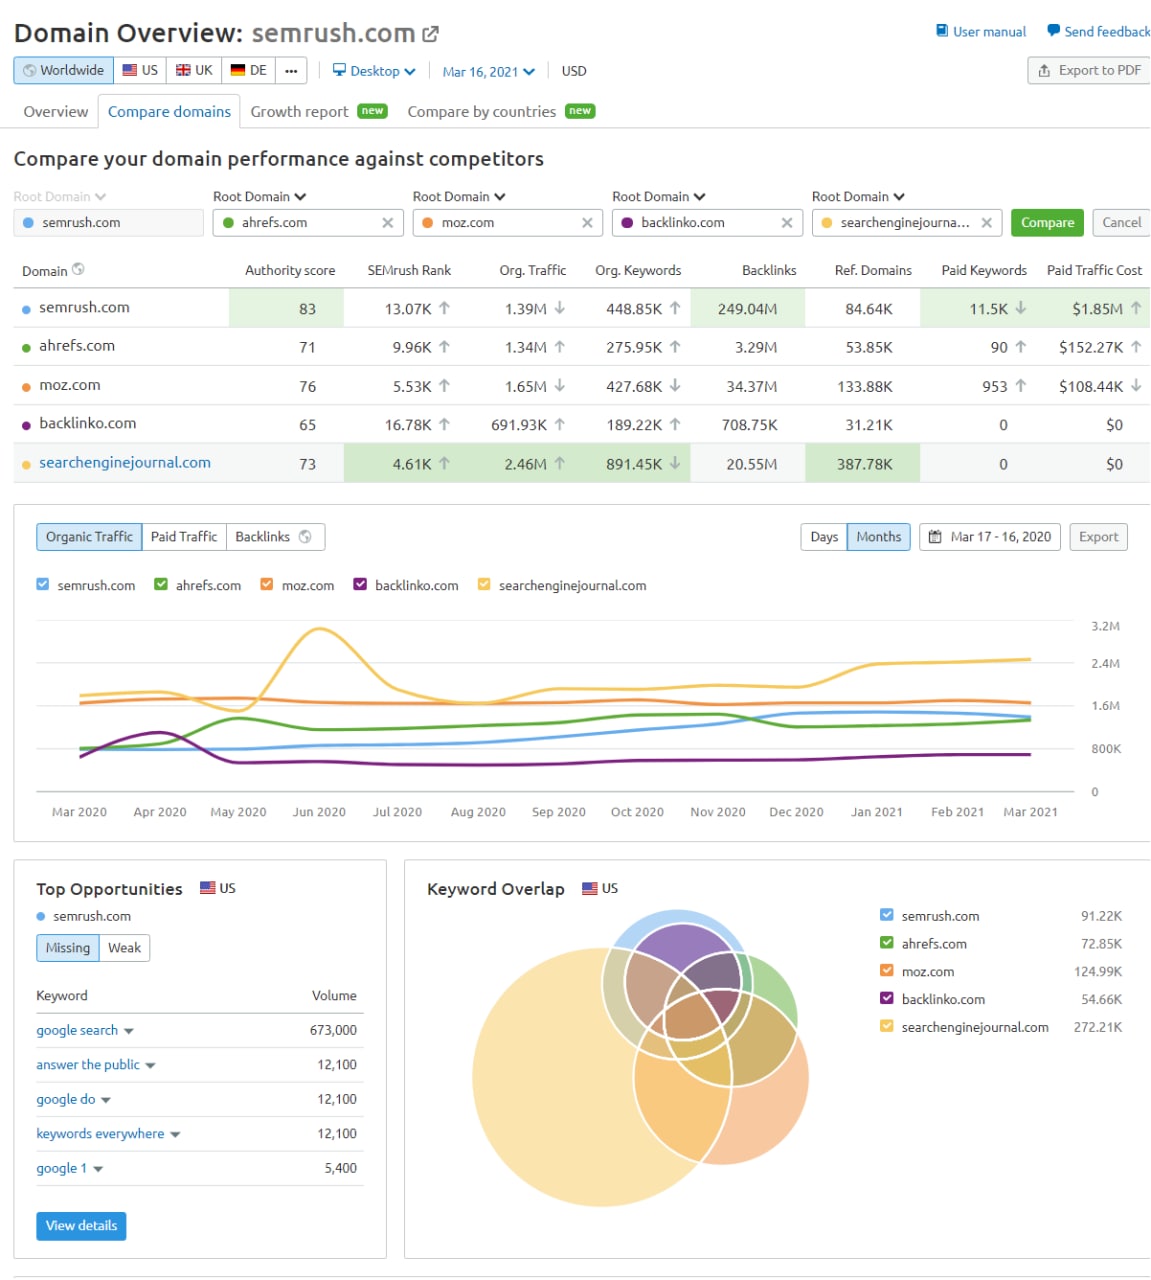Open the Desktop device dropdown
The image size is (1151, 1280).
pyautogui.click(x=374, y=71)
